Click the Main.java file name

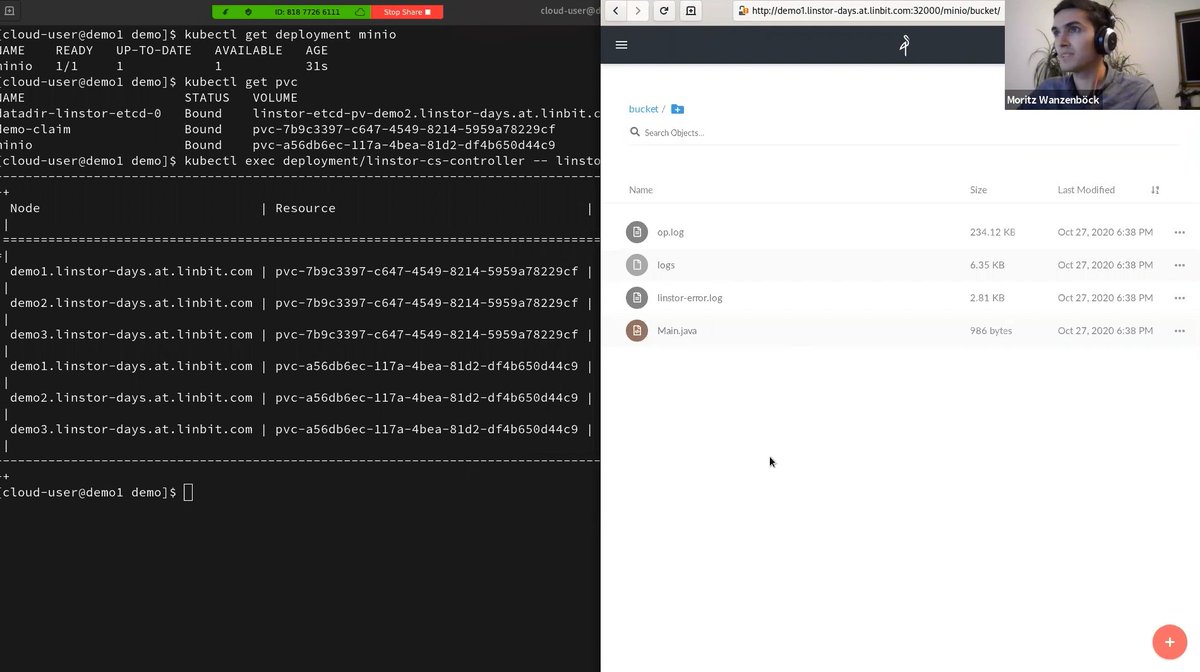677,330
